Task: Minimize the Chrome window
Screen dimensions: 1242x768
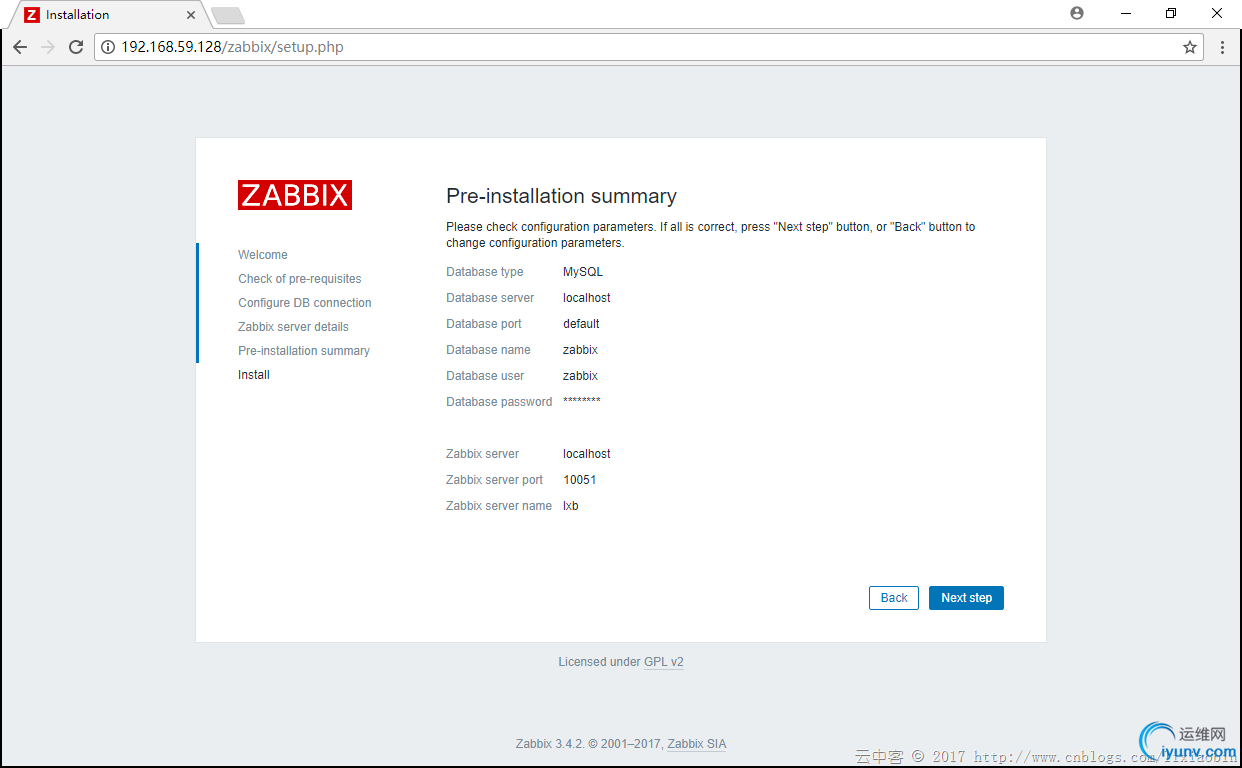Action: (x=1124, y=13)
